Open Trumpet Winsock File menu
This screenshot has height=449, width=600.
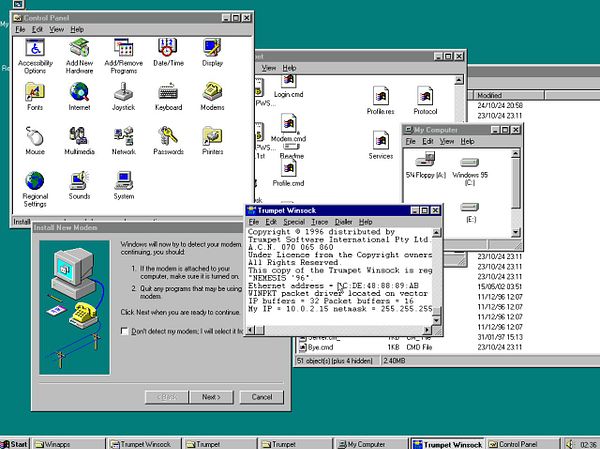254,222
